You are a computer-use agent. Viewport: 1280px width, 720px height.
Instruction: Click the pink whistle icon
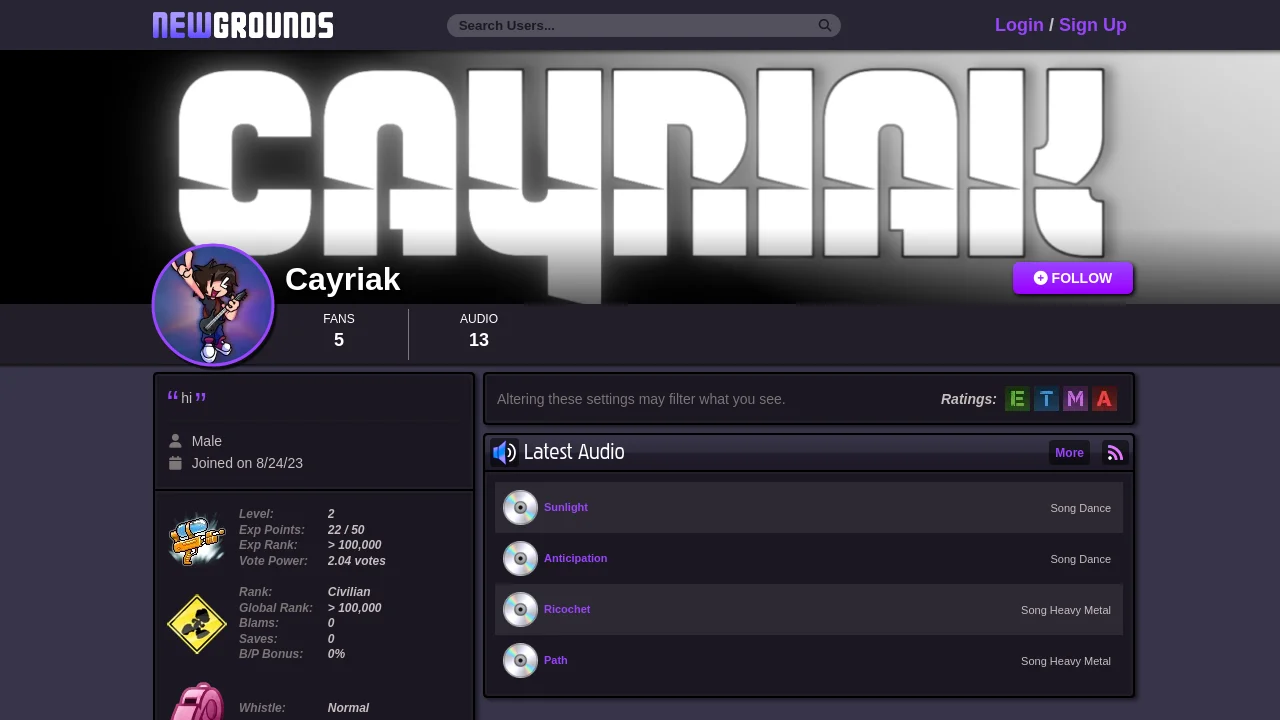tap(197, 702)
